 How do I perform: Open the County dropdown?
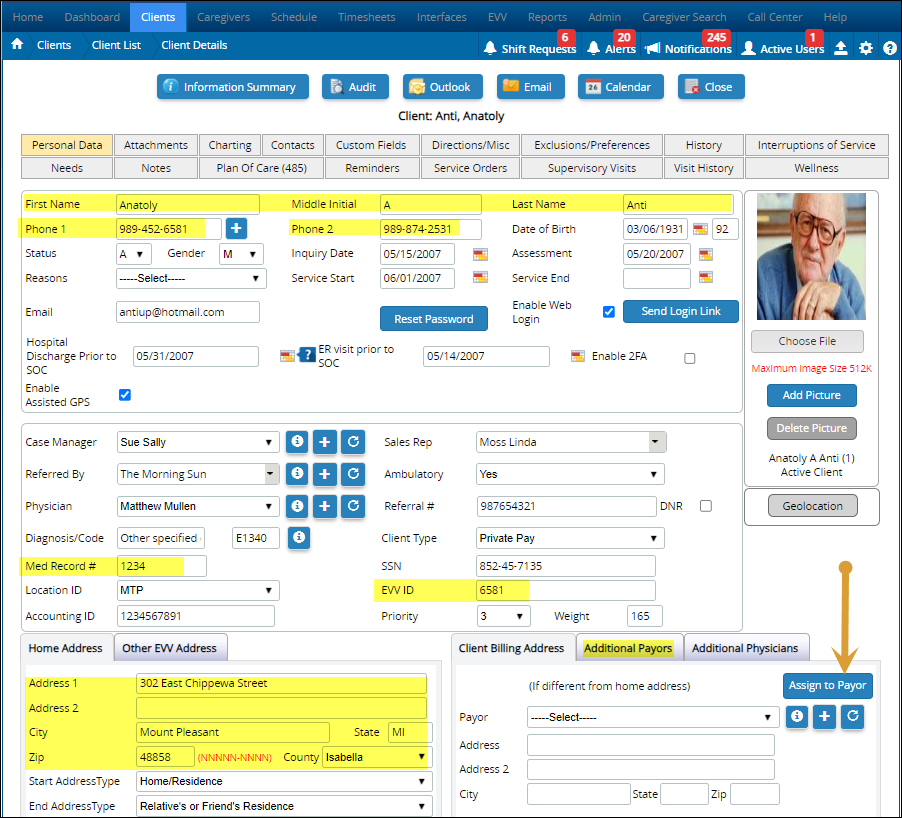(x=377, y=757)
